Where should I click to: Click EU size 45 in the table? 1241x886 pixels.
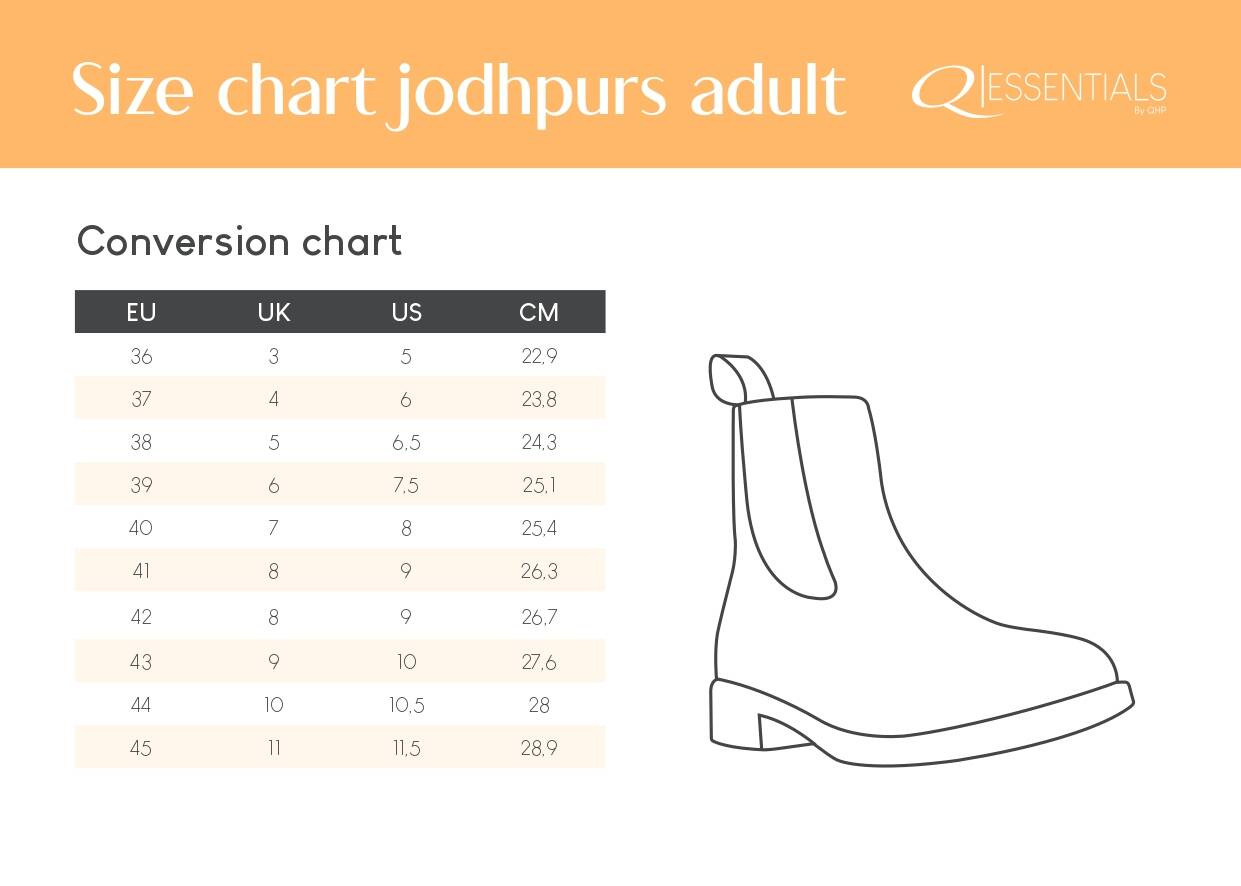click(141, 748)
